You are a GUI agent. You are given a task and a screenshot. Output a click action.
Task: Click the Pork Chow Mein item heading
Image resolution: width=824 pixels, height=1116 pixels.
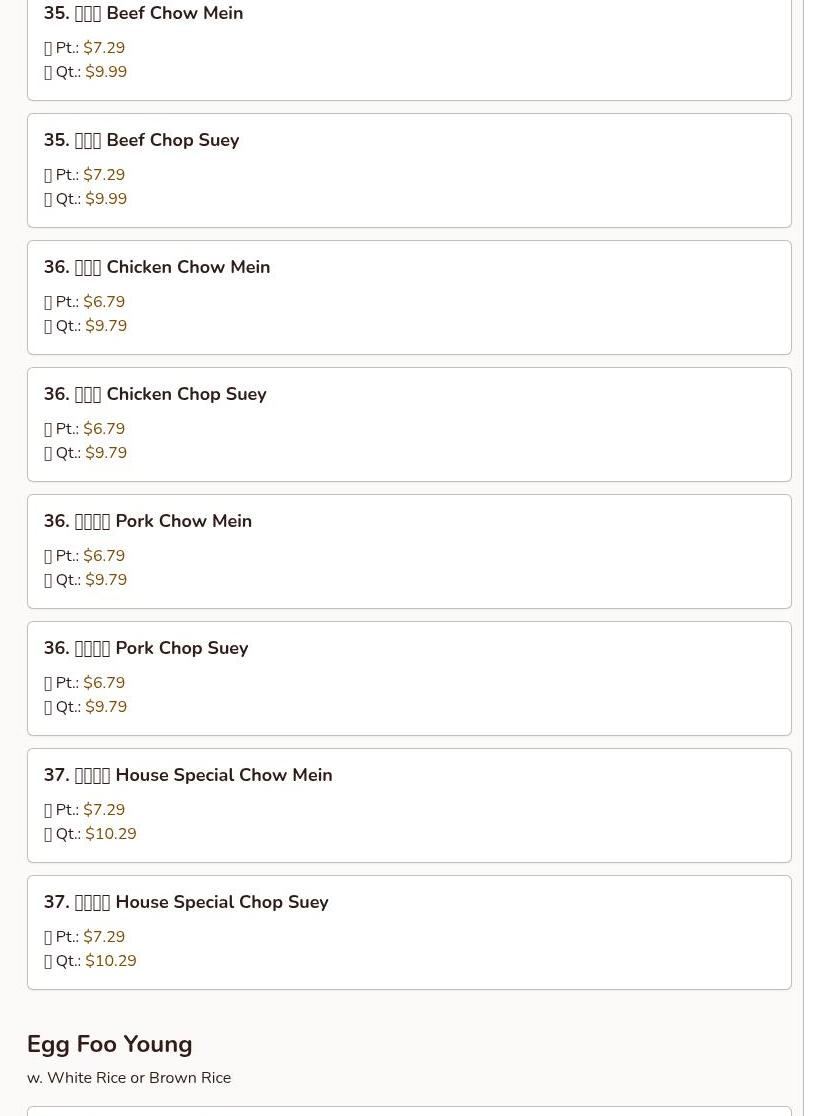(x=148, y=521)
